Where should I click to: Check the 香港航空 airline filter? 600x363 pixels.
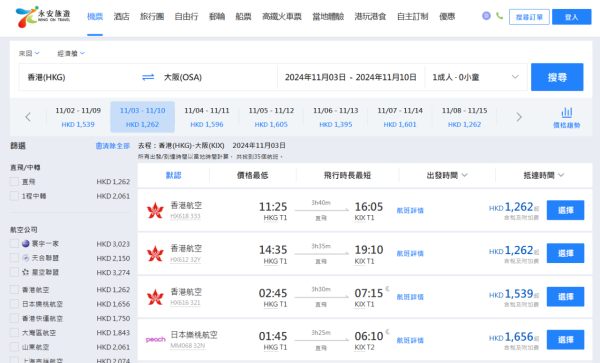pyautogui.click(x=14, y=290)
